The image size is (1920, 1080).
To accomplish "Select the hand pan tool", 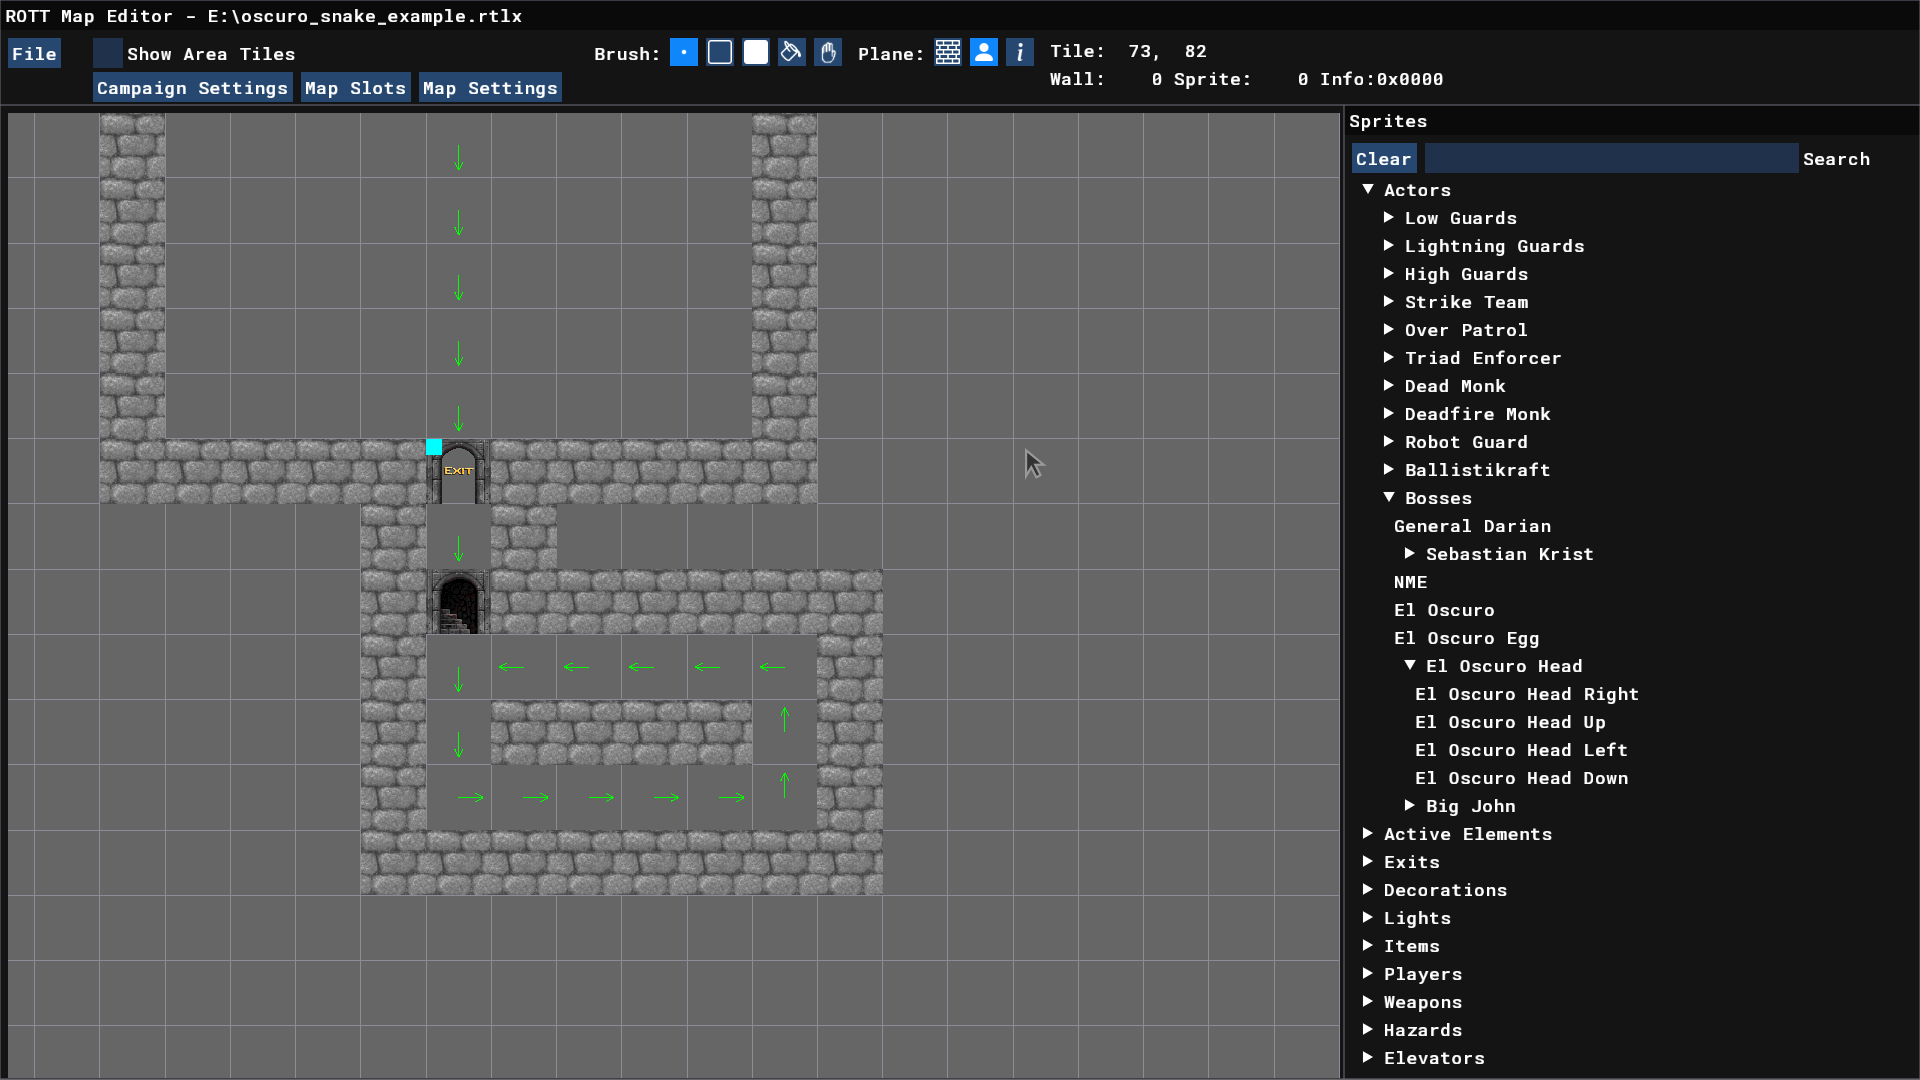I will 828,53.
